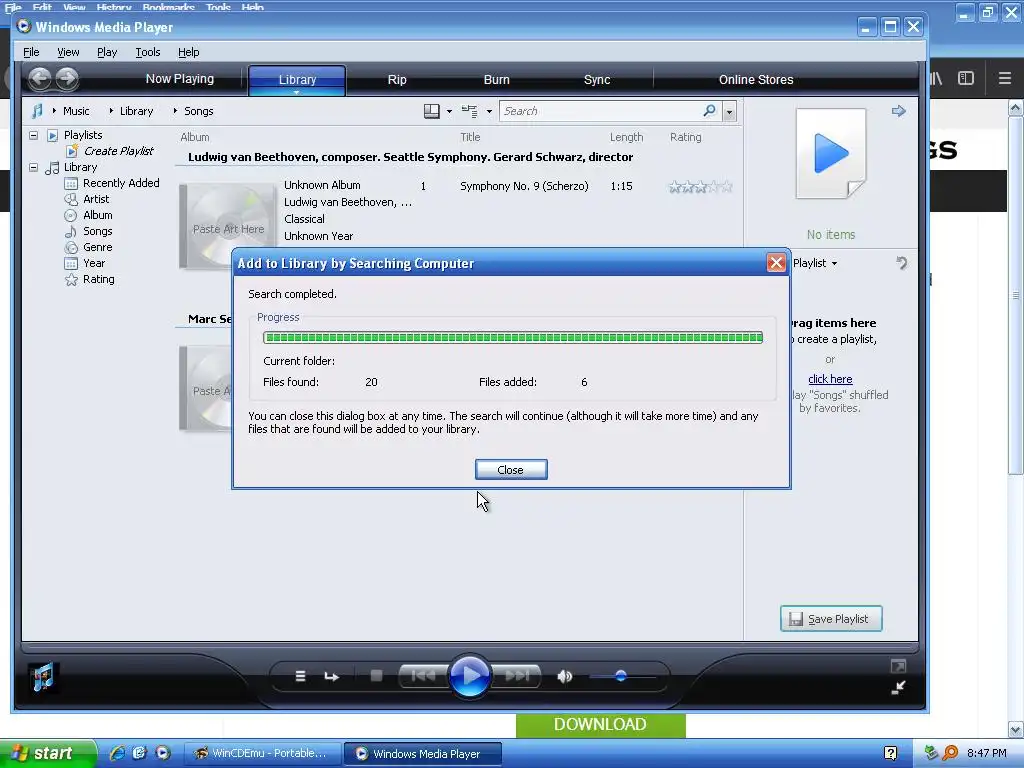Click the 'click here' link
1024x768 pixels.
830,379
